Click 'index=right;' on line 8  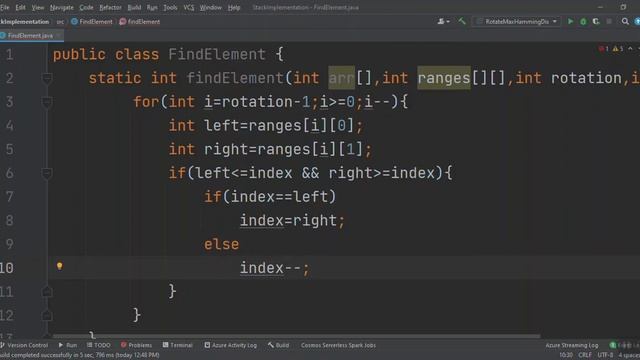pyautogui.click(x=292, y=220)
